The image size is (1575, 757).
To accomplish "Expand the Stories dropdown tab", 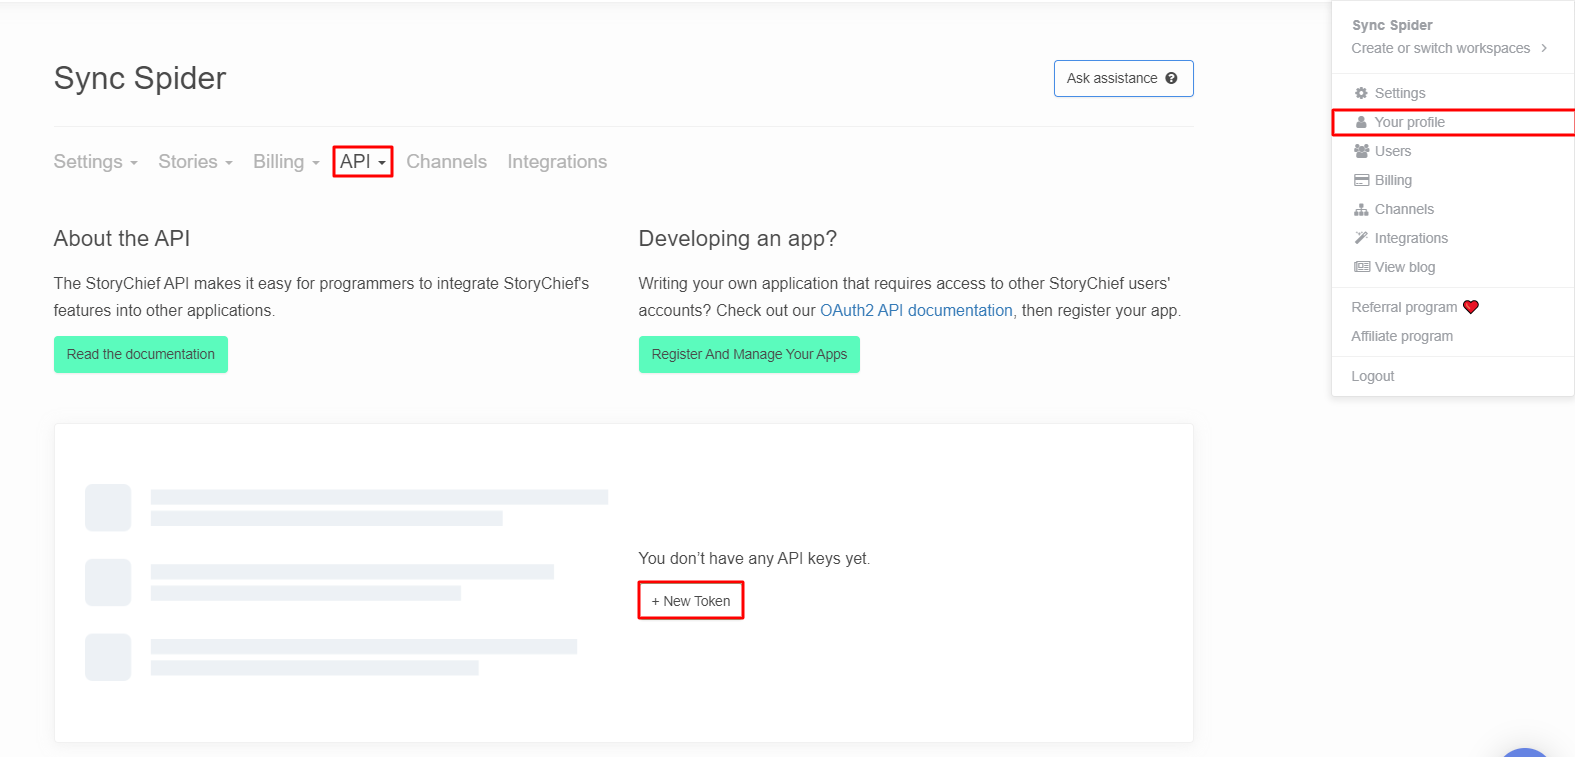I will 195,162.
